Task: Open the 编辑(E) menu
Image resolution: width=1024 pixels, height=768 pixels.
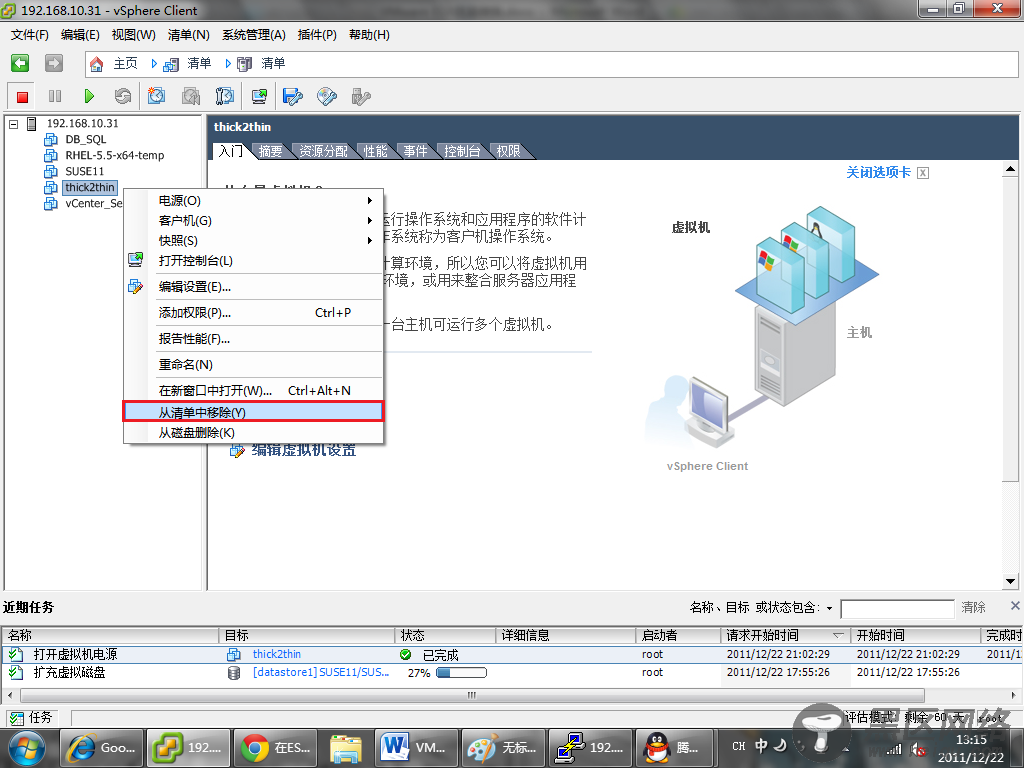Action: pyautogui.click(x=80, y=35)
